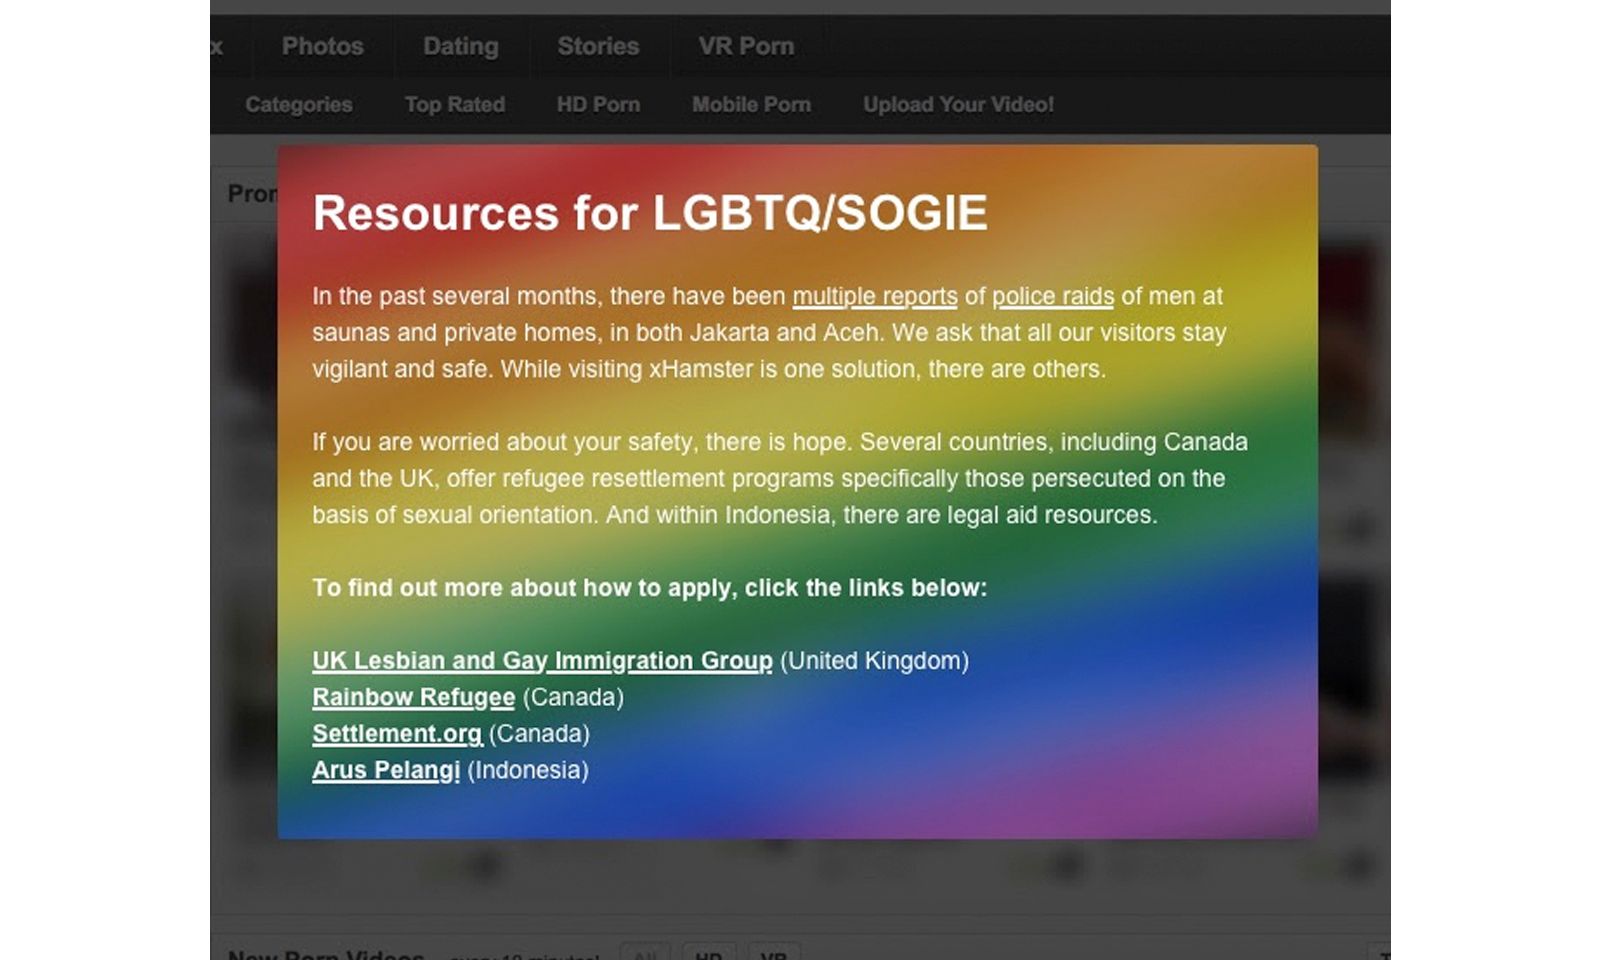
Task: Select Top Rated in the sub-navigation
Action: tap(455, 104)
